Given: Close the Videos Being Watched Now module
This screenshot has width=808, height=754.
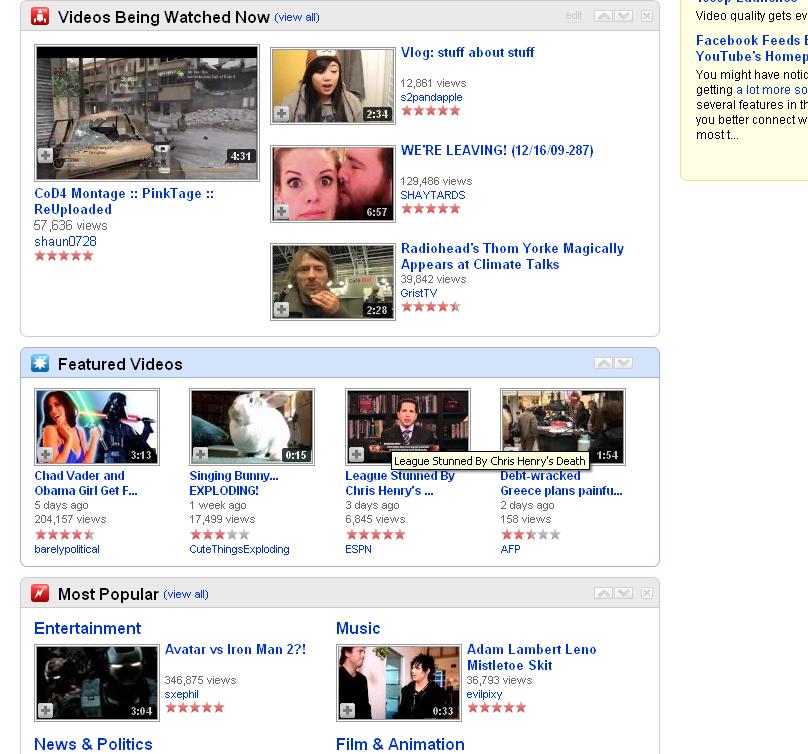Looking at the screenshot, I should 647,16.
